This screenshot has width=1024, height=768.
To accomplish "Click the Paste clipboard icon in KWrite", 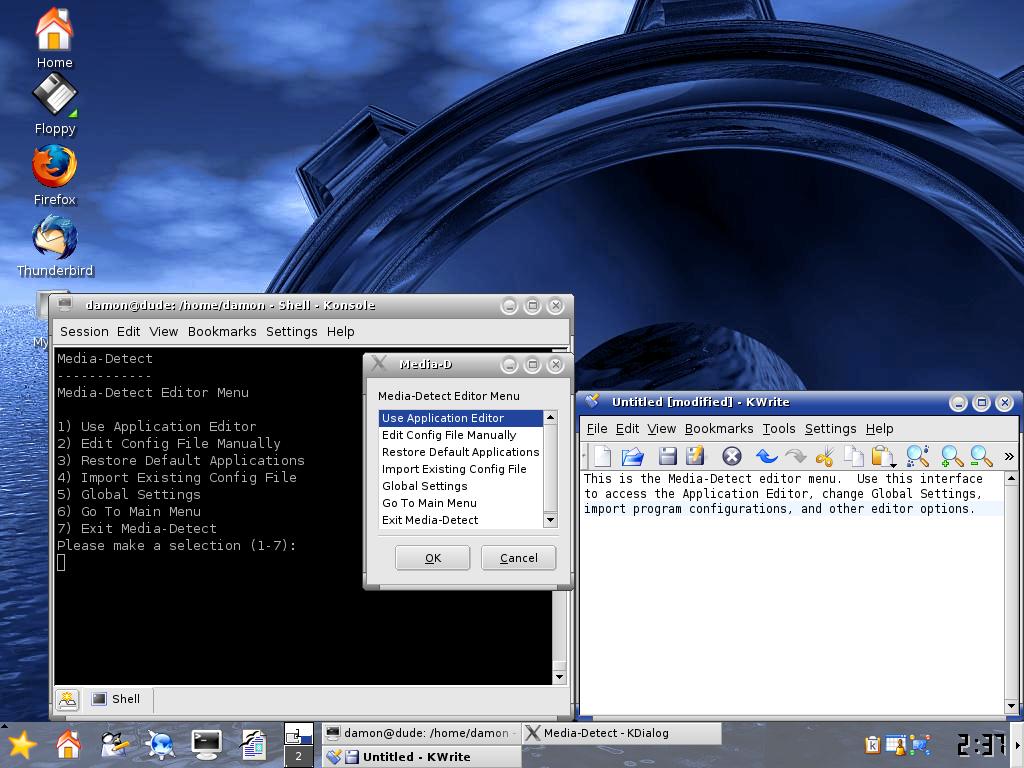I will coord(882,456).
